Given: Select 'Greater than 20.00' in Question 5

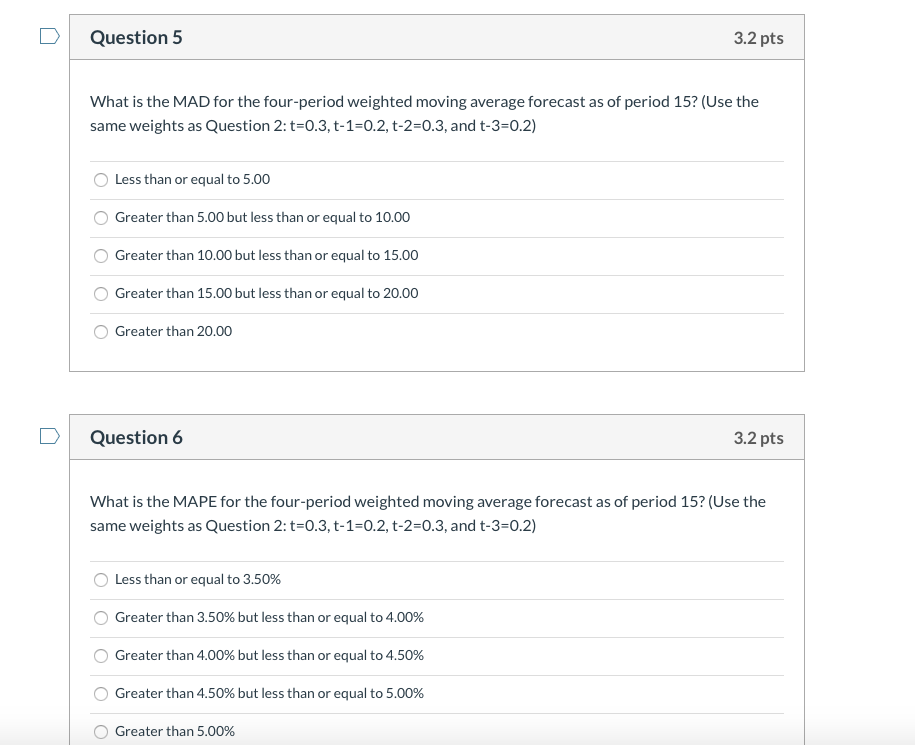Looking at the screenshot, I should (x=101, y=332).
